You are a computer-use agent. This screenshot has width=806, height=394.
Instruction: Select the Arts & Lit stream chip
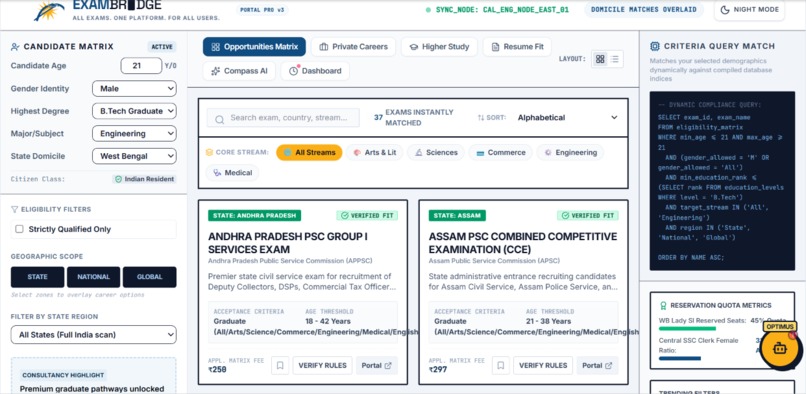(x=374, y=153)
